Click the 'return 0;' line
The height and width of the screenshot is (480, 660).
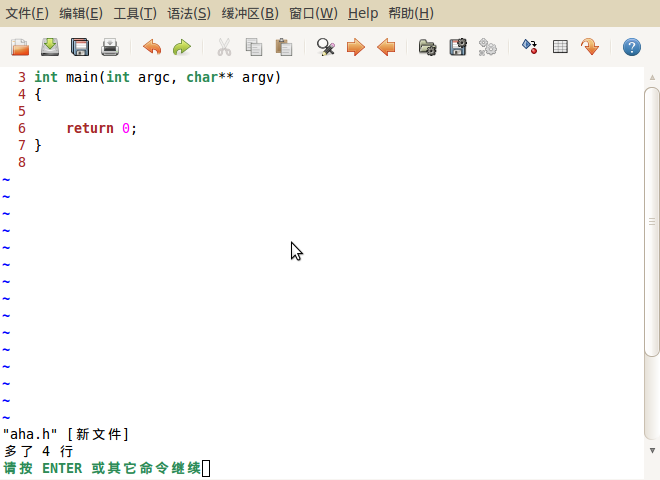point(102,128)
